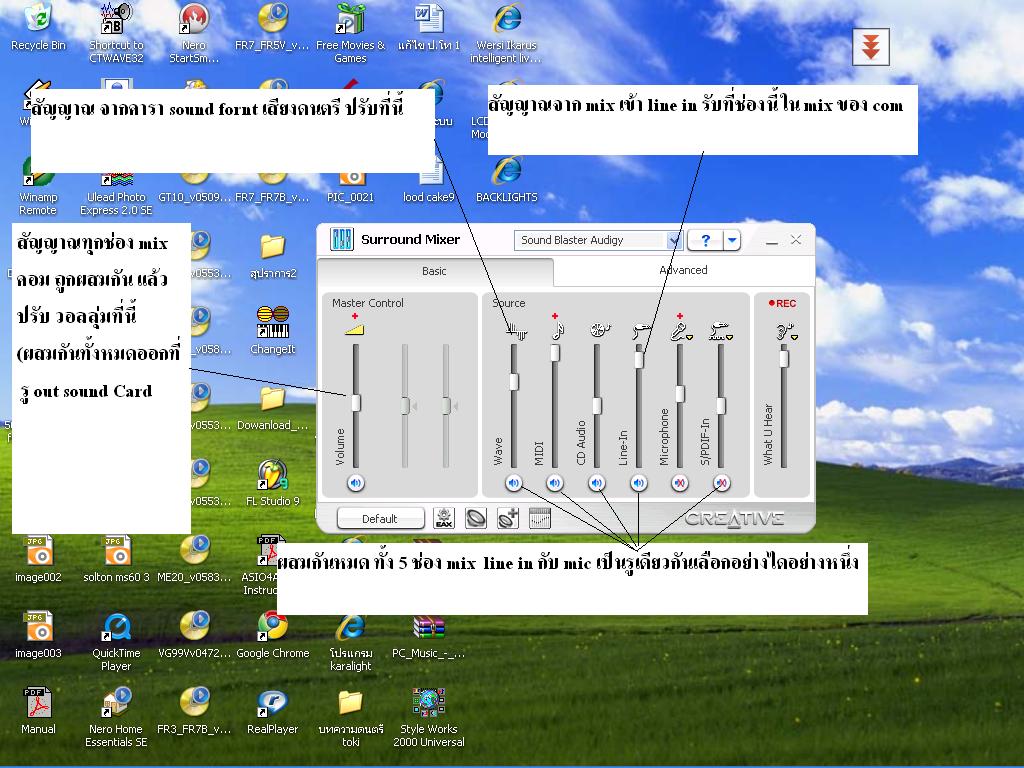Minimize the Surround Mixer window
The height and width of the screenshot is (768, 1024).
click(772, 240)
